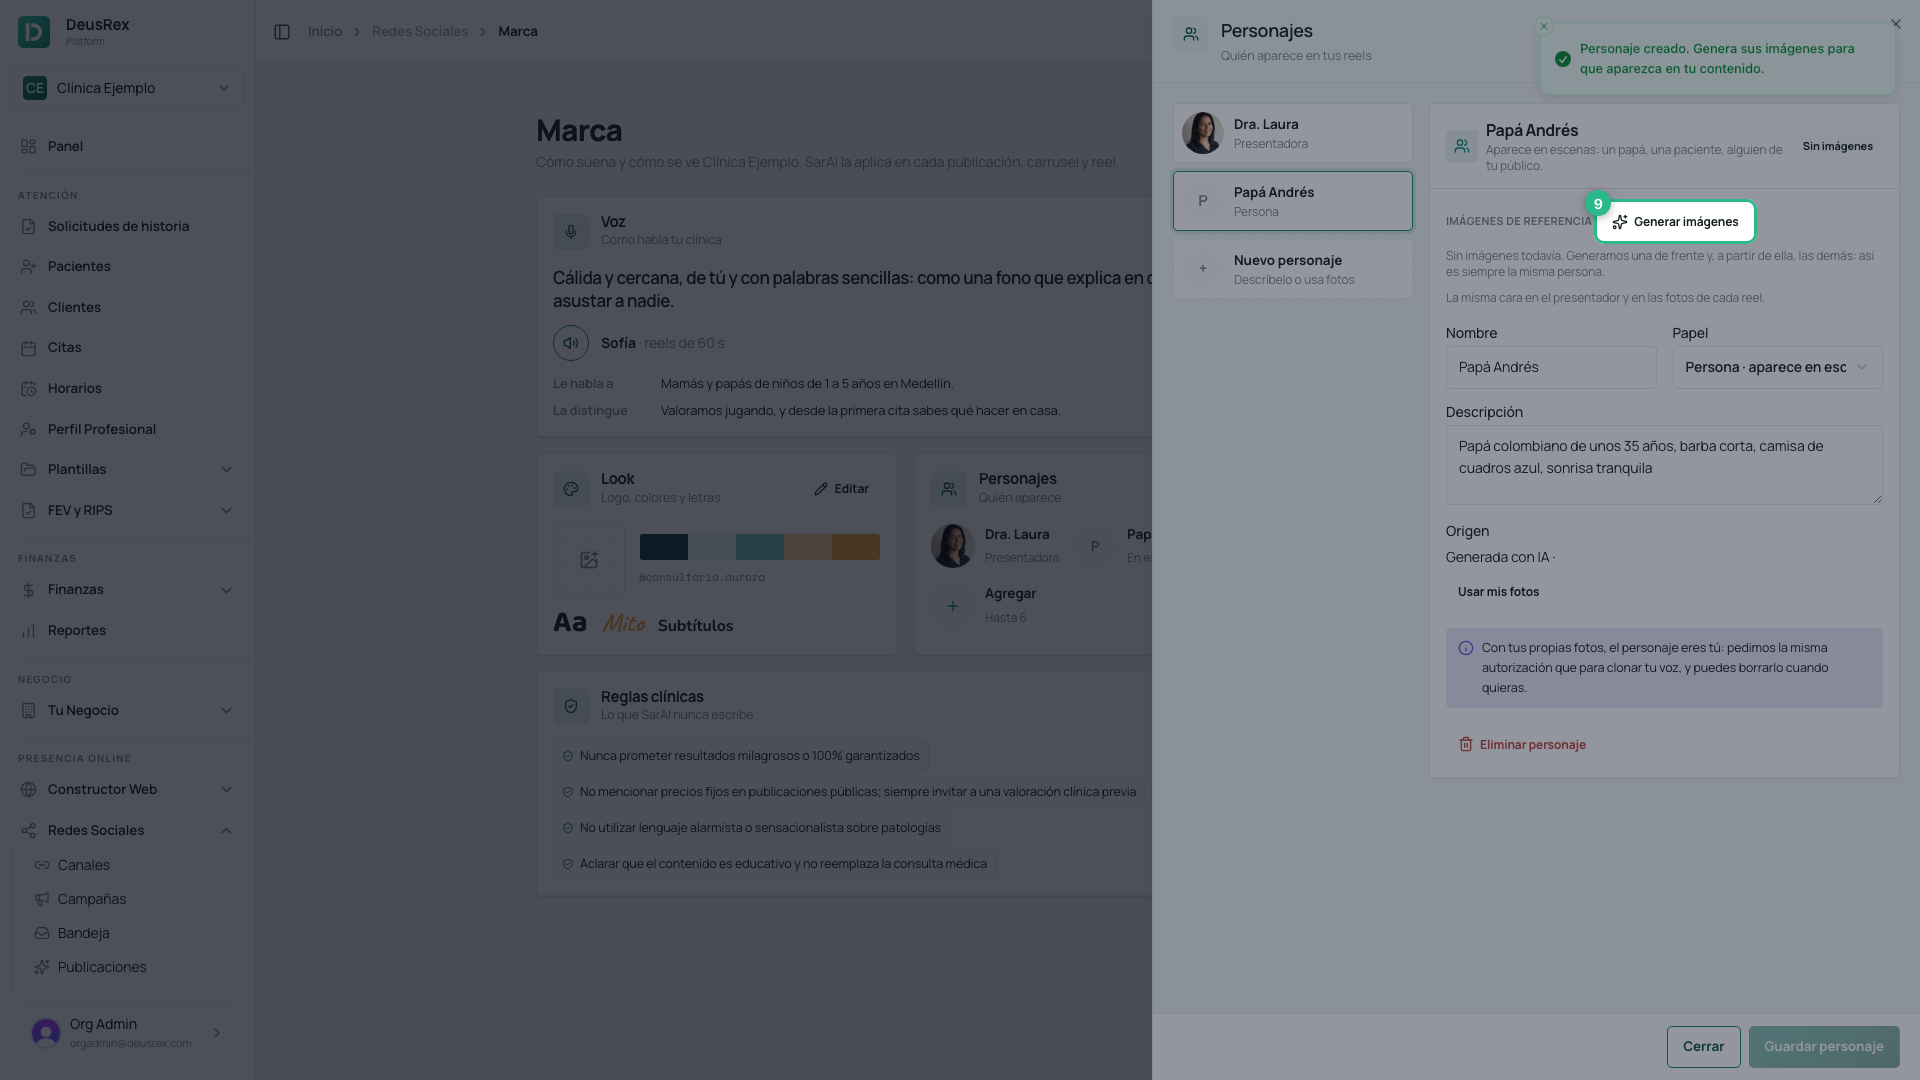Click the Voz microphone icon

(571, 231)
